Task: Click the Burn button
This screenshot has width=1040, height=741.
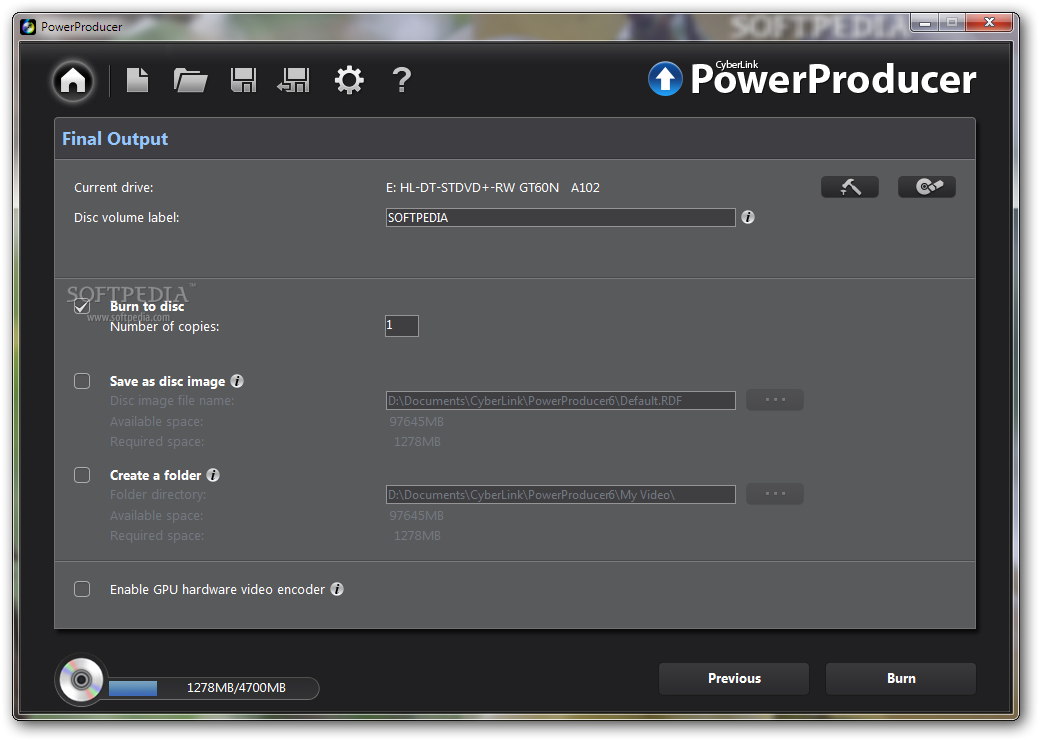Action: [901, 679]
